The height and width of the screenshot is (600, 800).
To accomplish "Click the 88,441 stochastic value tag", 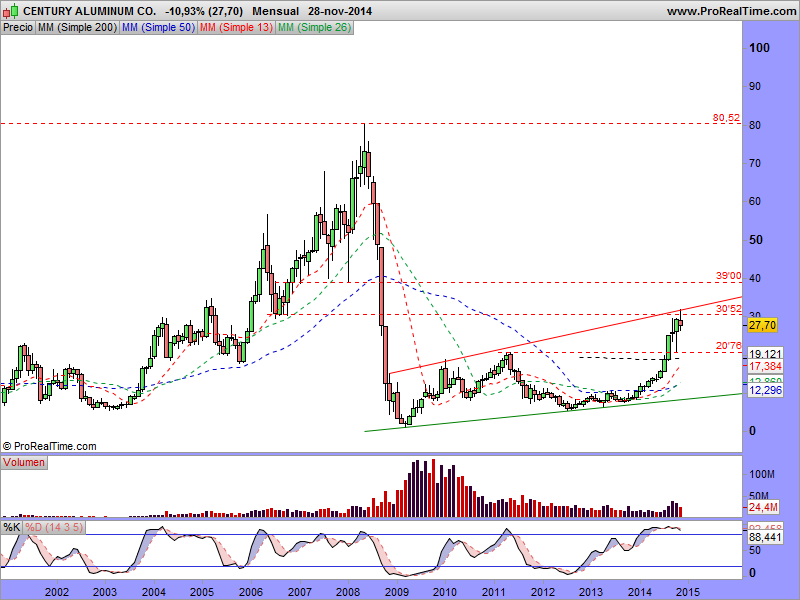I will [764, 538].
